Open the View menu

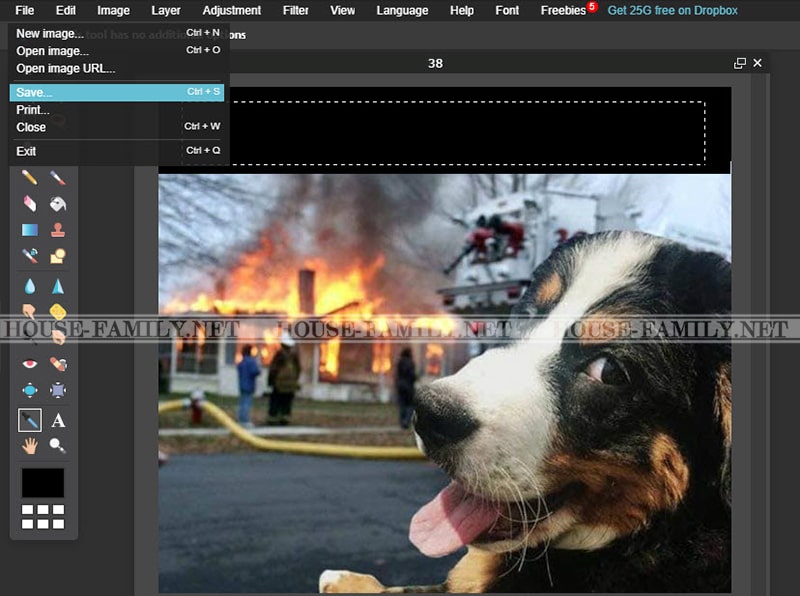(x=342, y=10)
